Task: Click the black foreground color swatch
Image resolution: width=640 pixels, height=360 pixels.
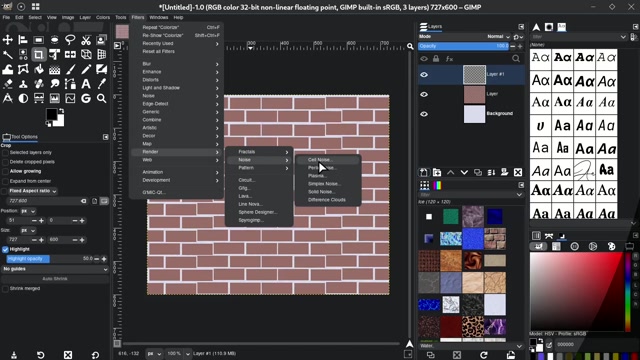Action: coord(51,114)
